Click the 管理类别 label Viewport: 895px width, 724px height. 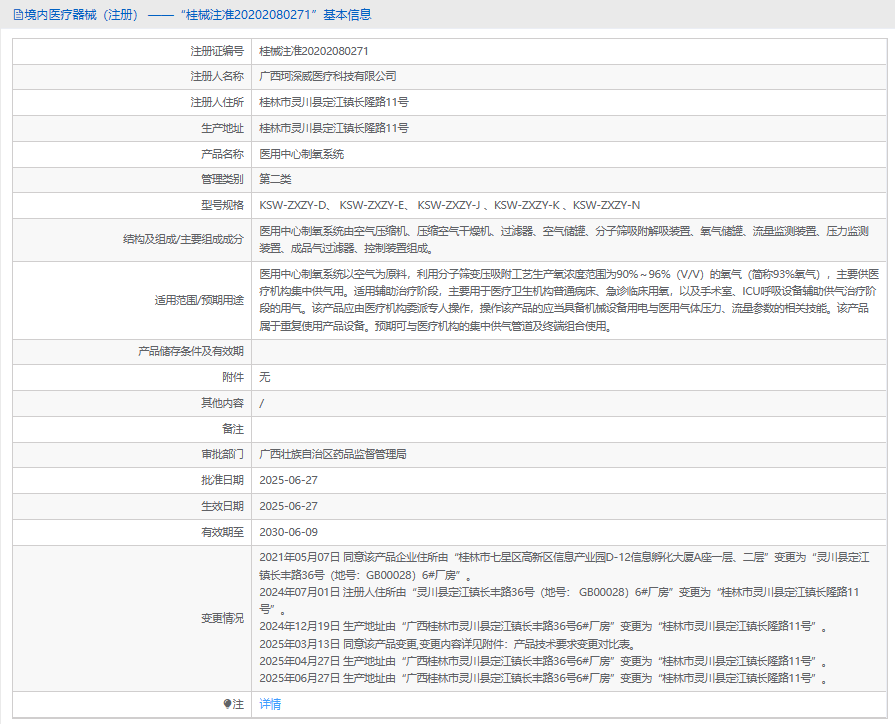(x=222, y=179)
